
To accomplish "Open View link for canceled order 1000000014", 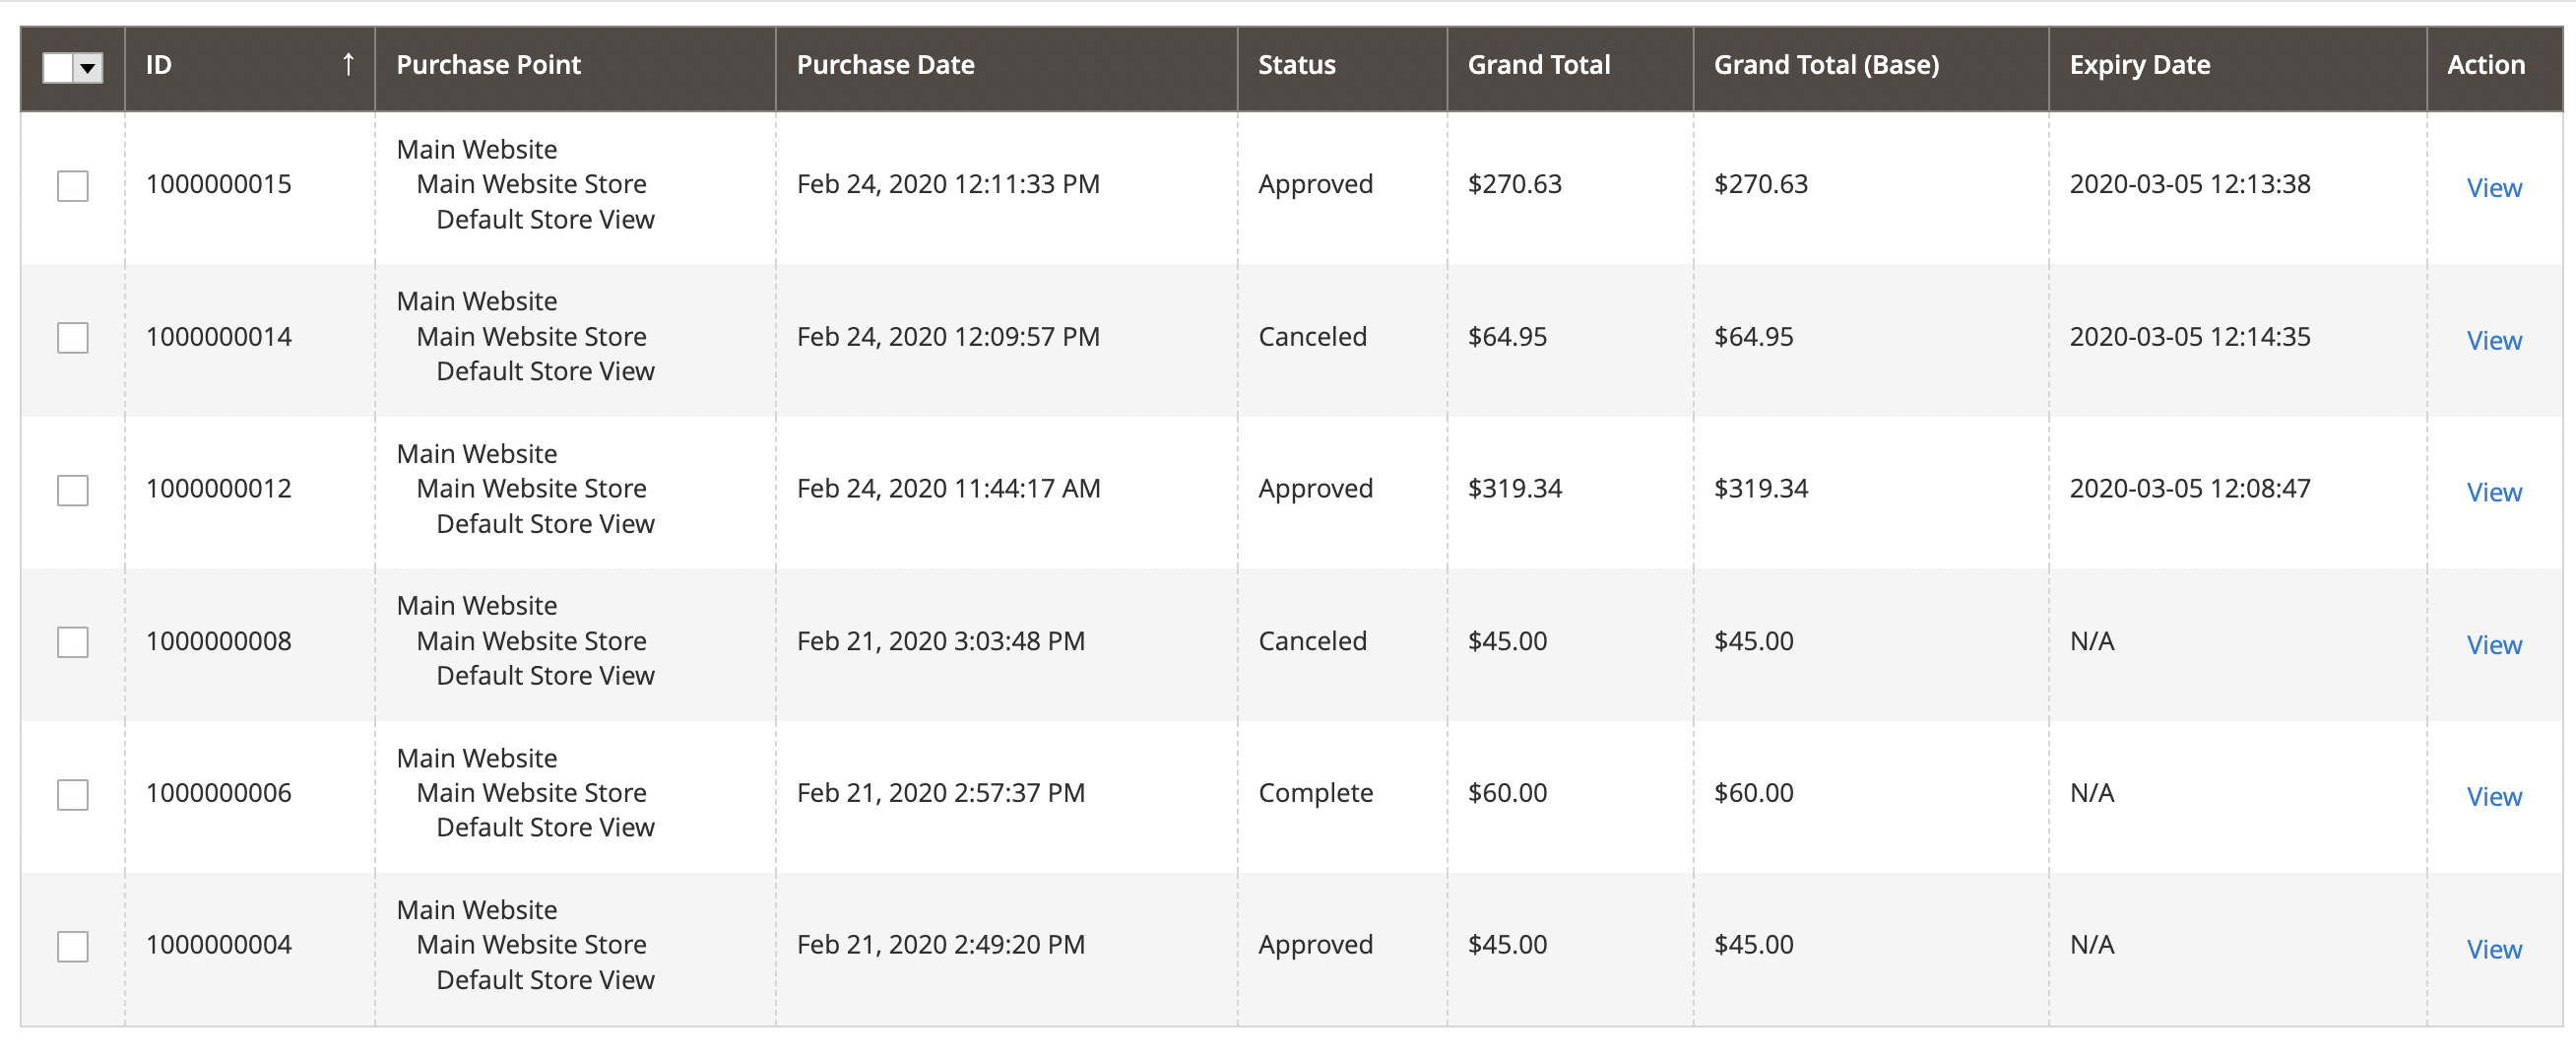I will 2493,341.
